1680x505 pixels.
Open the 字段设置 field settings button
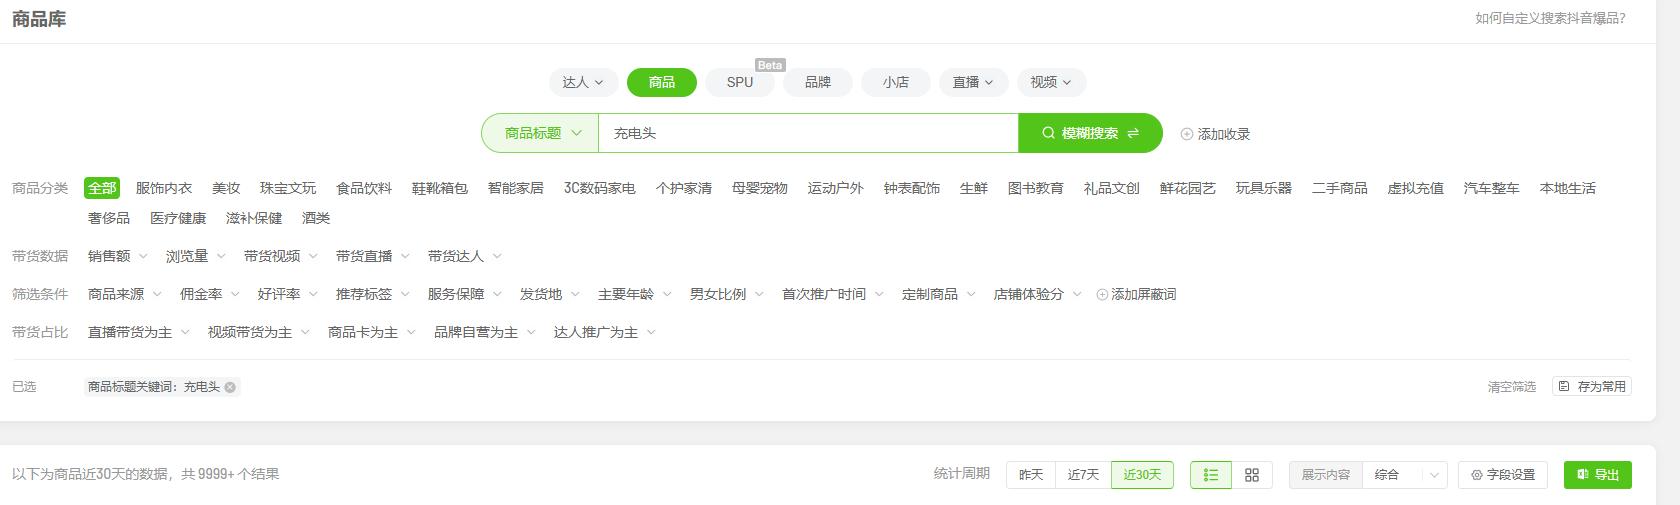point(1503,475)
